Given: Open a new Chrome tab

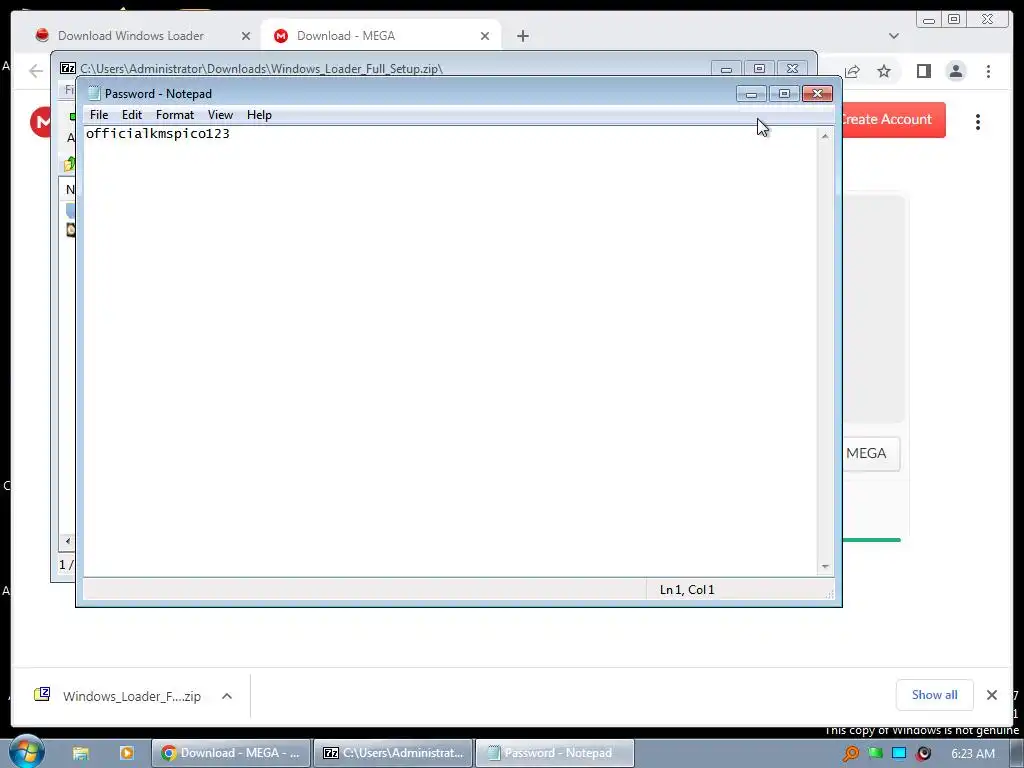Looking at the screenshot, I should [522, 36].
